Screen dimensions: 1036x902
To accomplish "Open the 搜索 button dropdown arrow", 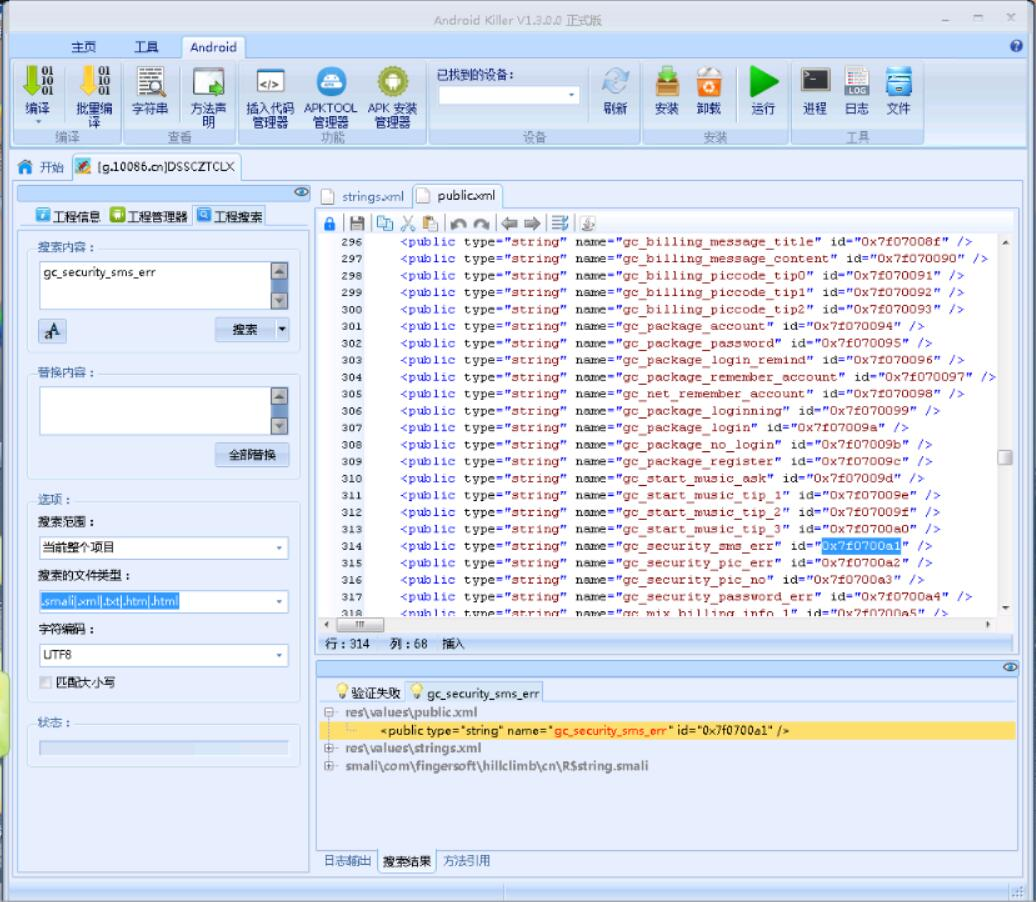I will [x=282, y=329].
